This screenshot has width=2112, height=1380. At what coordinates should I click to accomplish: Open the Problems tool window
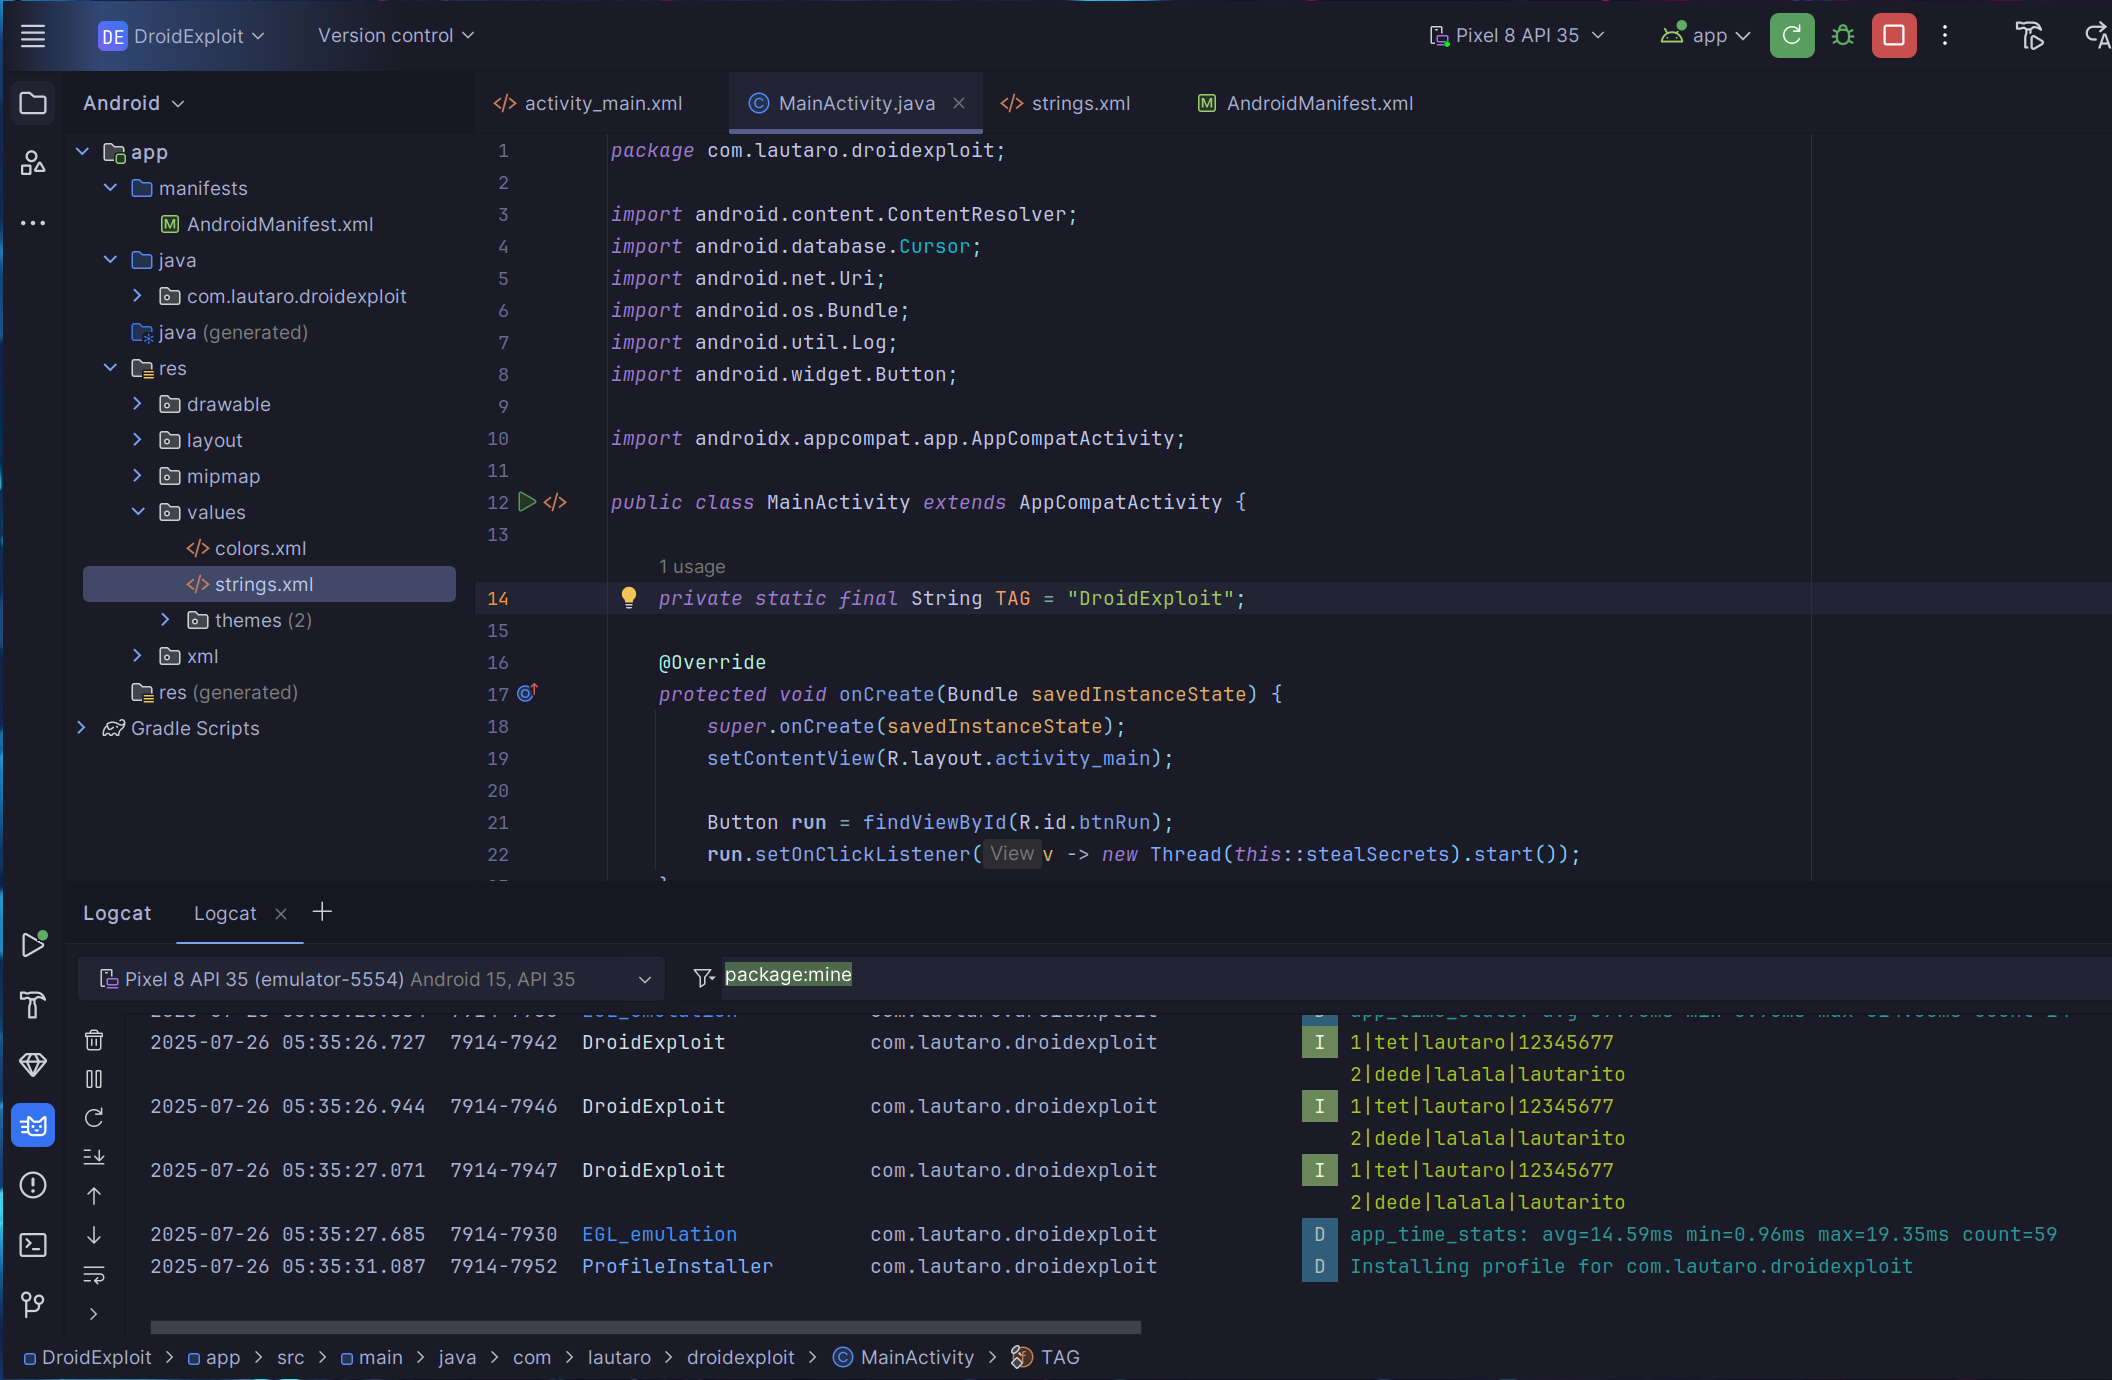(33, 1185)
